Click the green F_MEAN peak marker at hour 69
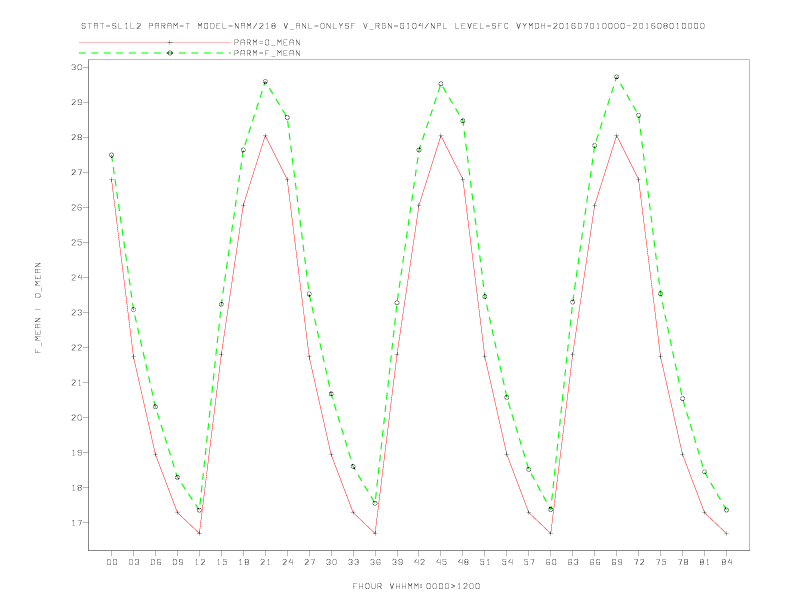The image size is (792, 612). point(617,77)
